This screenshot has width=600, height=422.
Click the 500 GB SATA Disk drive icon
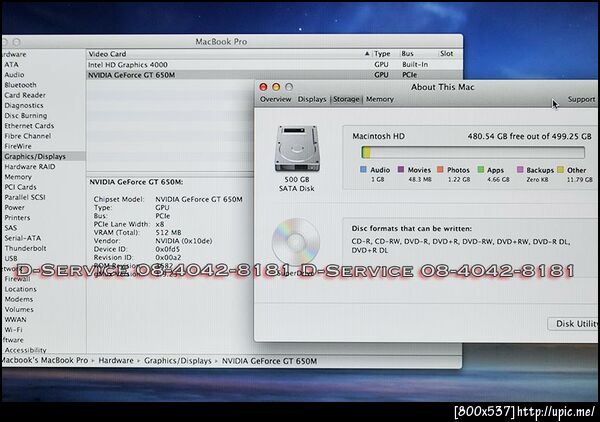click(x=297, y=148)
